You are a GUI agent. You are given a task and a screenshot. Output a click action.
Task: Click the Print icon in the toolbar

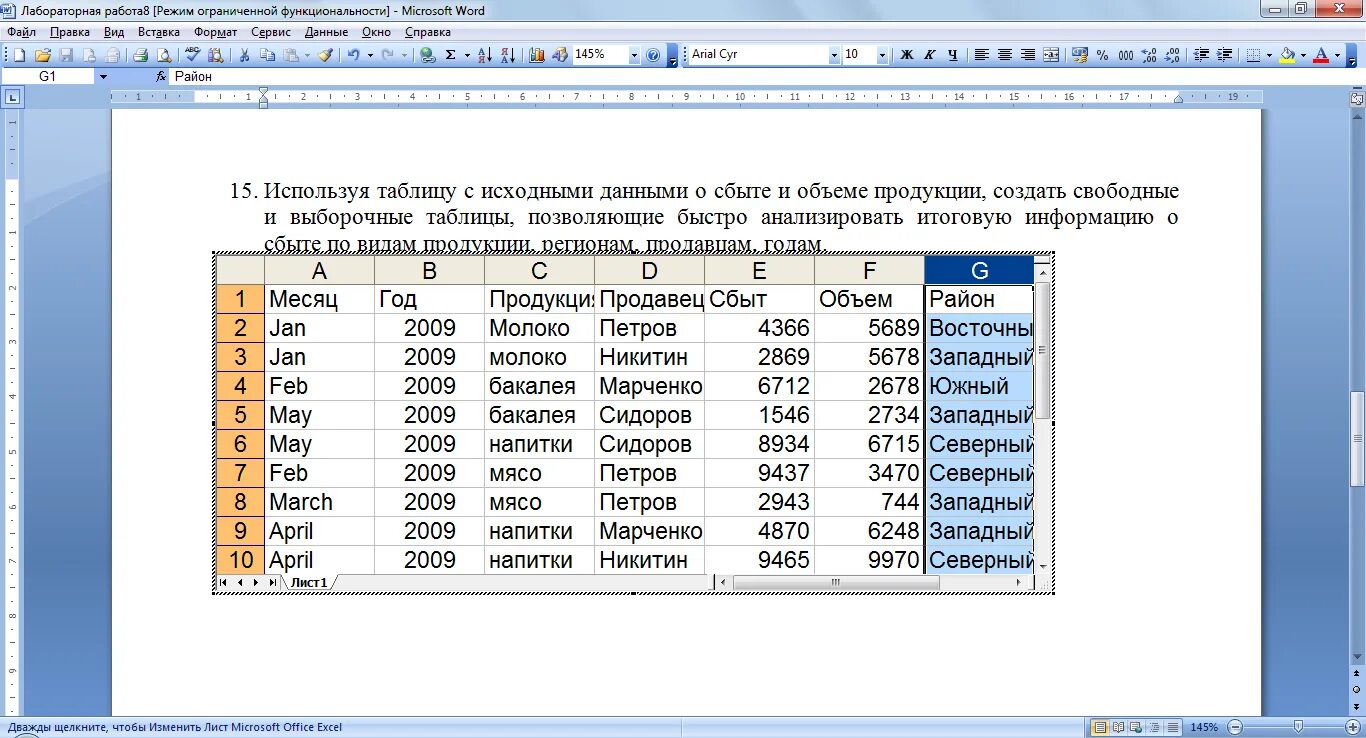pyautogui.click(x=140, y=55)
